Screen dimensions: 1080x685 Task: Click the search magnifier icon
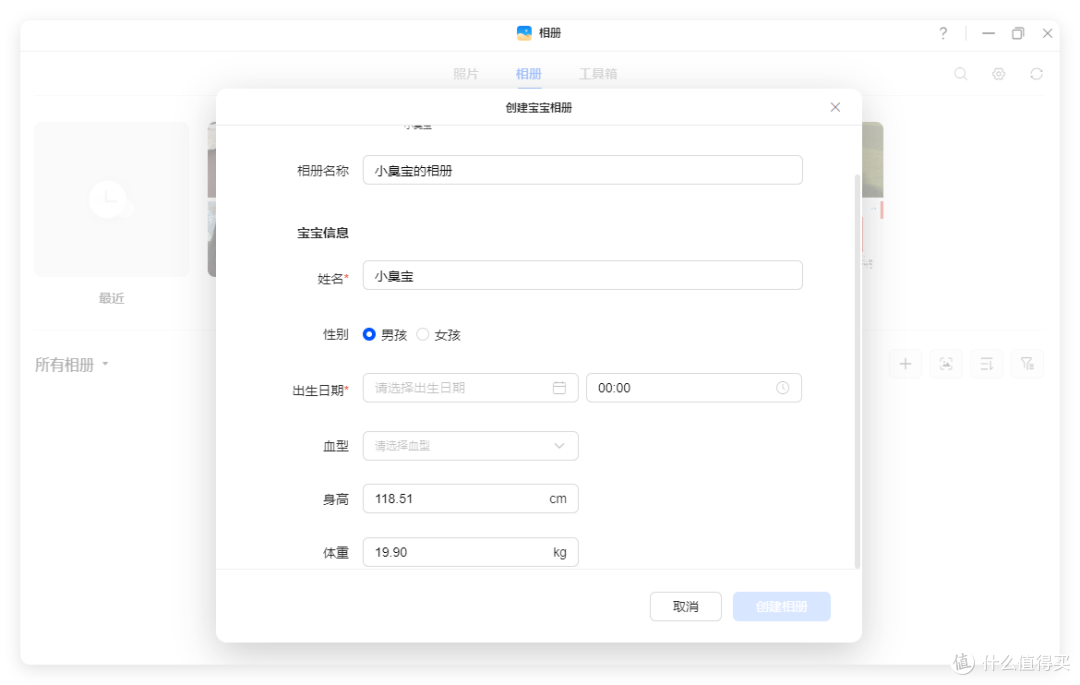[960, 74]
